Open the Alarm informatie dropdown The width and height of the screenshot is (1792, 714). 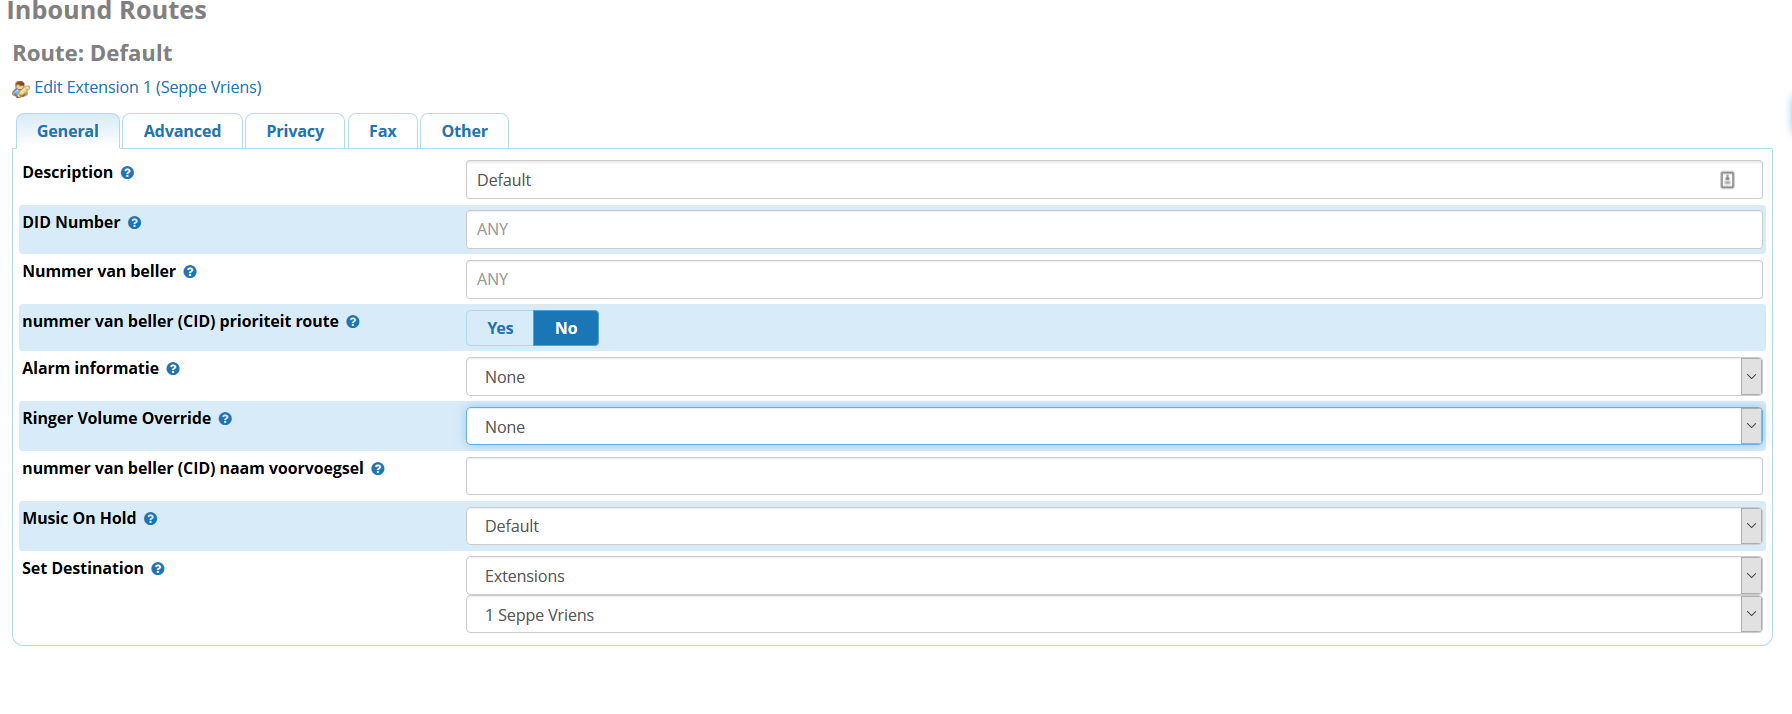point(1113,377)
